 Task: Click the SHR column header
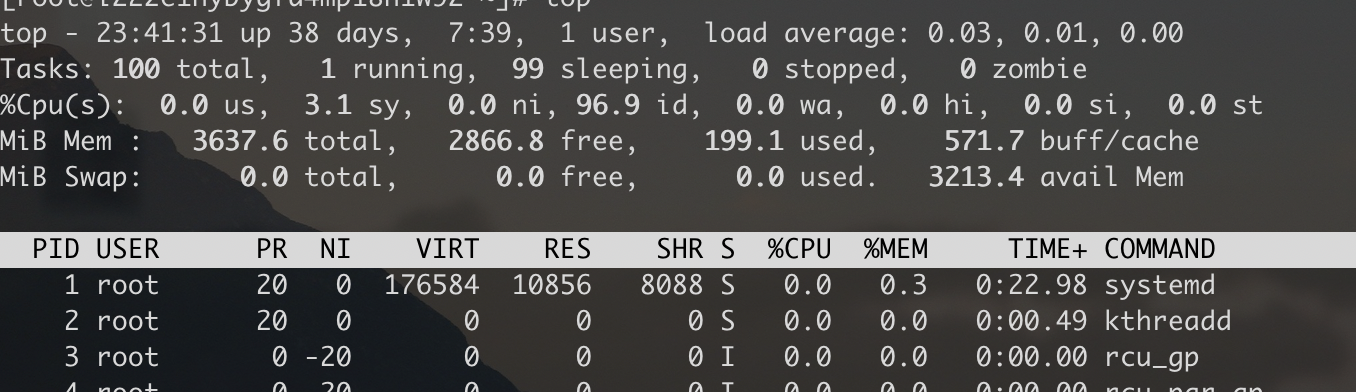[x=680, y=249]
